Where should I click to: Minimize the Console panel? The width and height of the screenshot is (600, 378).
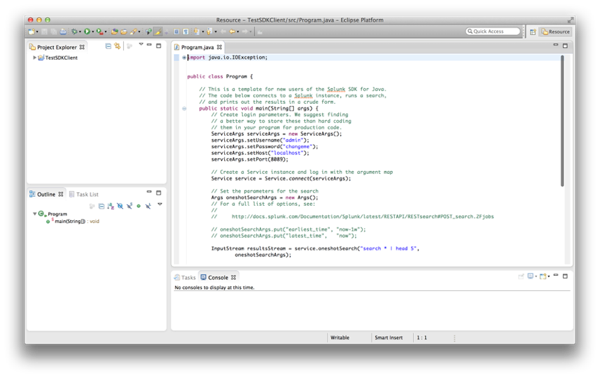coord(556,275)
